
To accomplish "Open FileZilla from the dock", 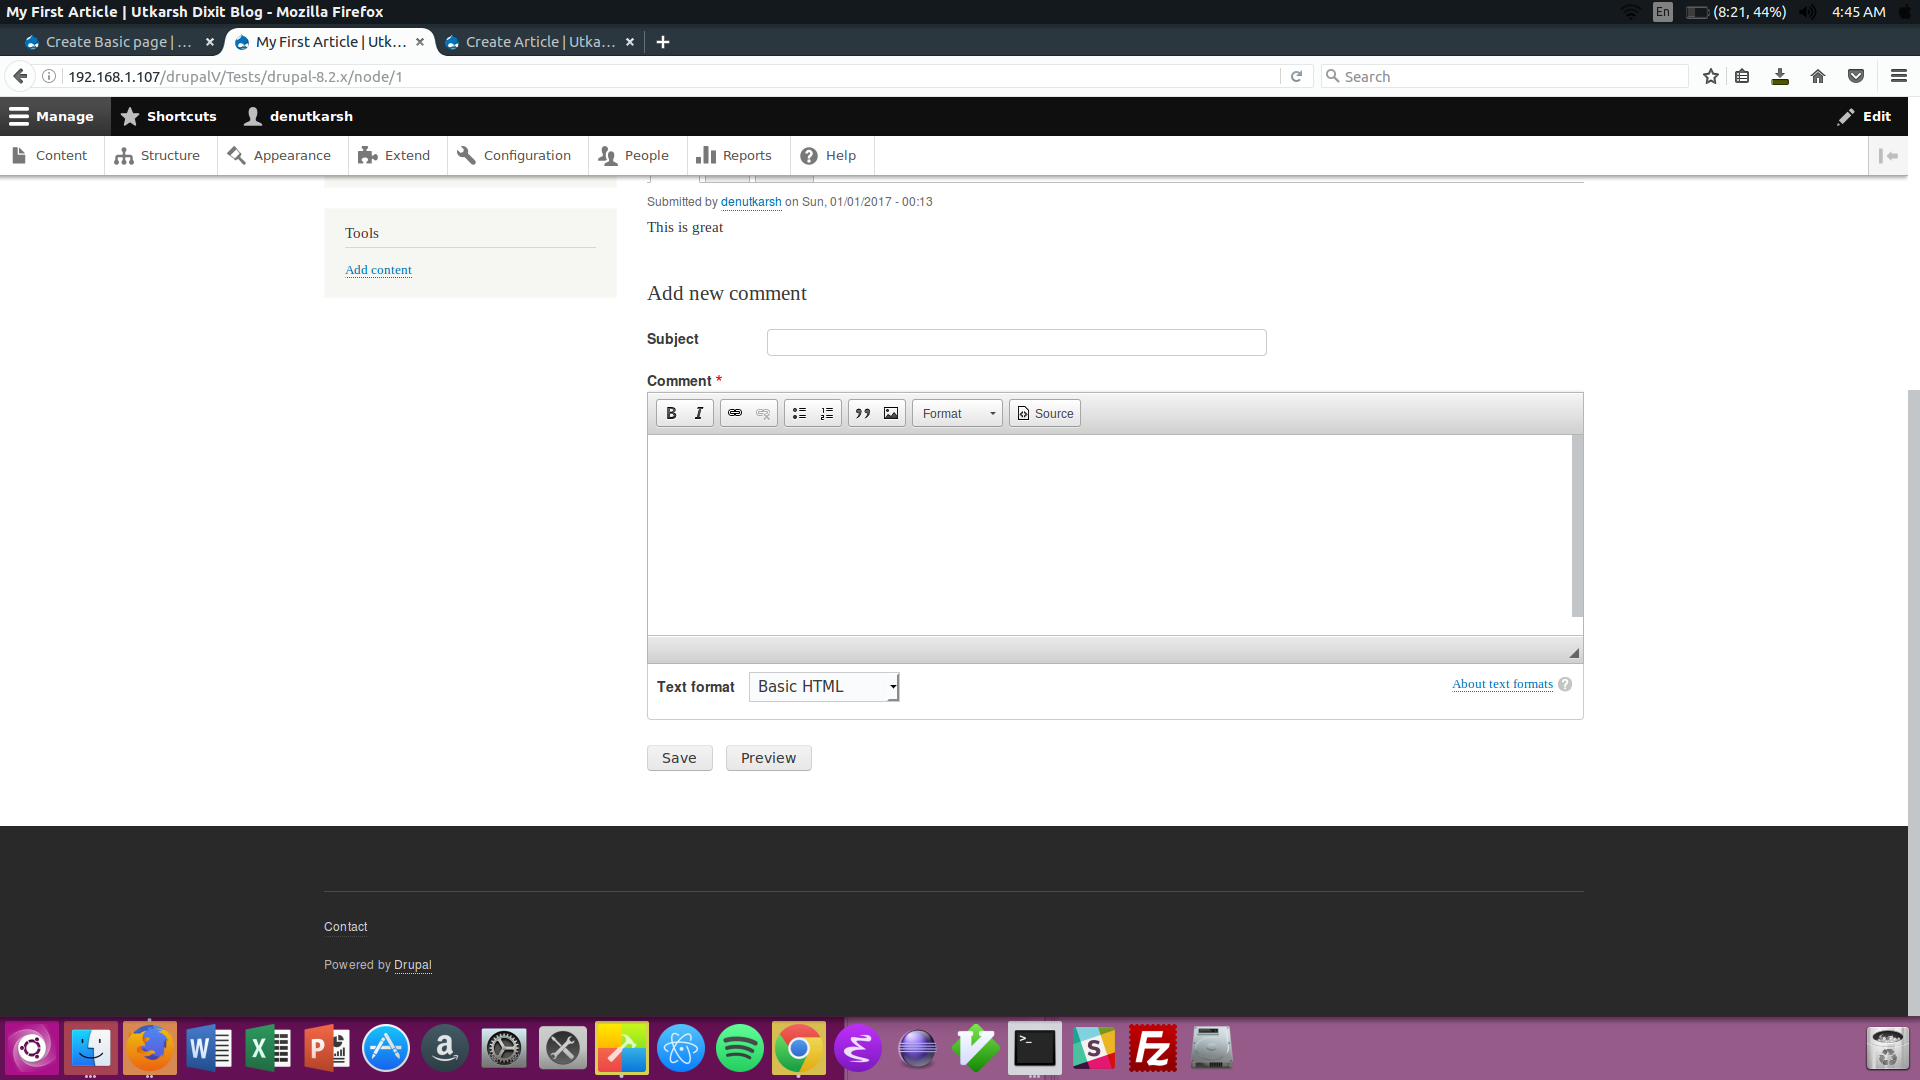I will pyautogui.click(x=1153, y=1048).
